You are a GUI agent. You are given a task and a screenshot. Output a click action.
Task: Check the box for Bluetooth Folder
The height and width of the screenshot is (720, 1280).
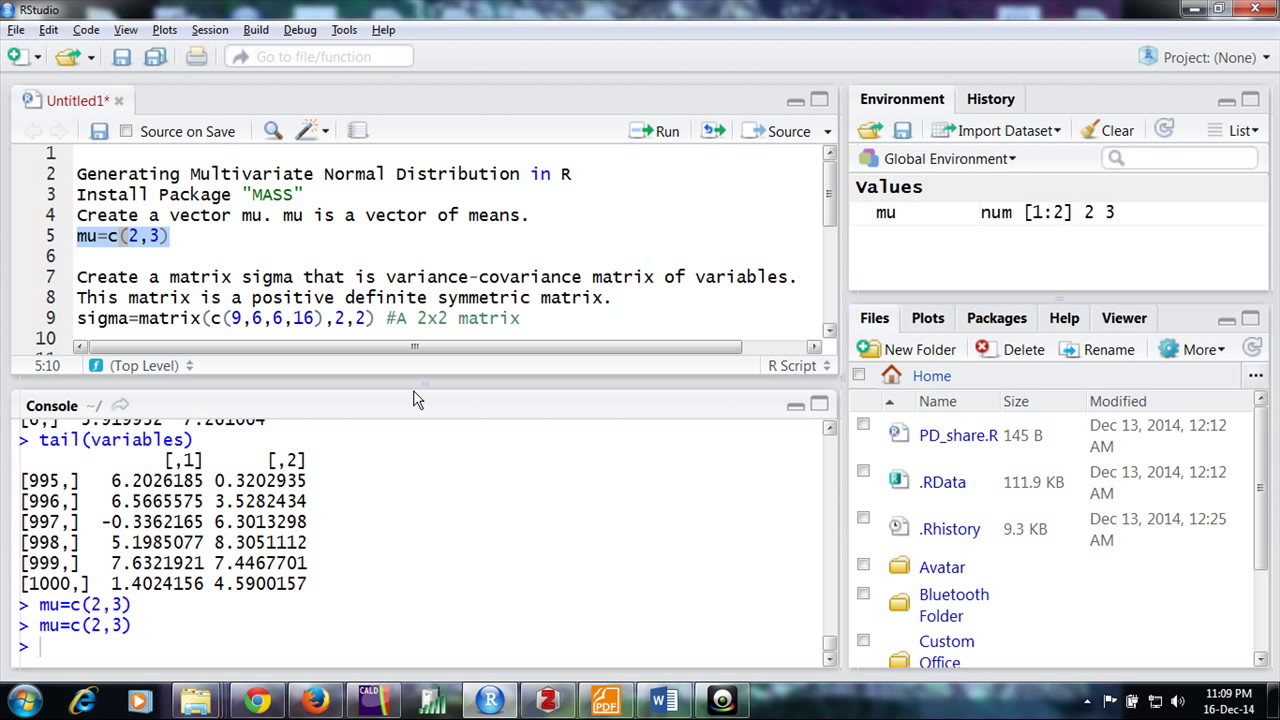[863, 593]
